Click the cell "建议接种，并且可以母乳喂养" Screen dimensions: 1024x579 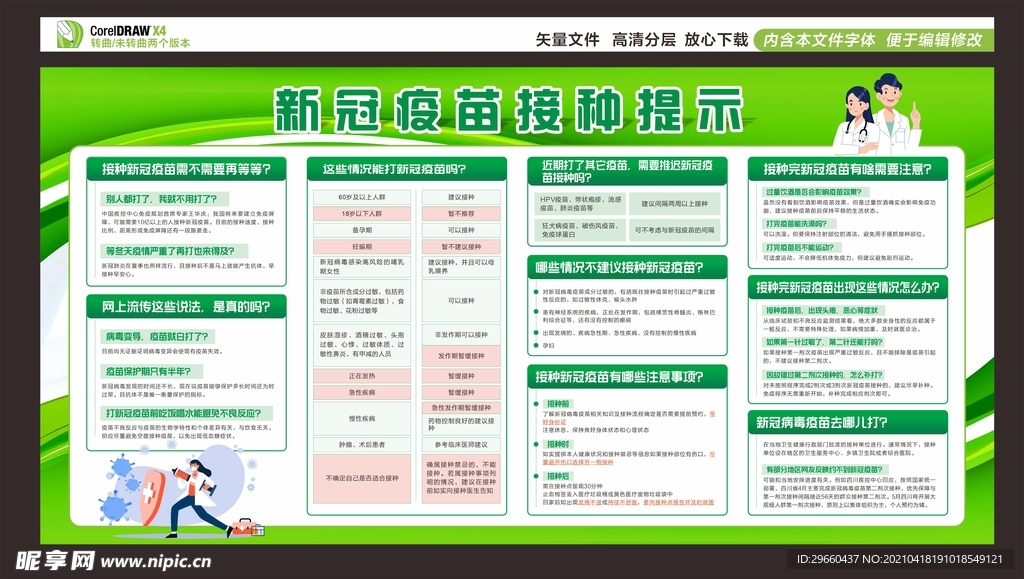click(461, 266)
